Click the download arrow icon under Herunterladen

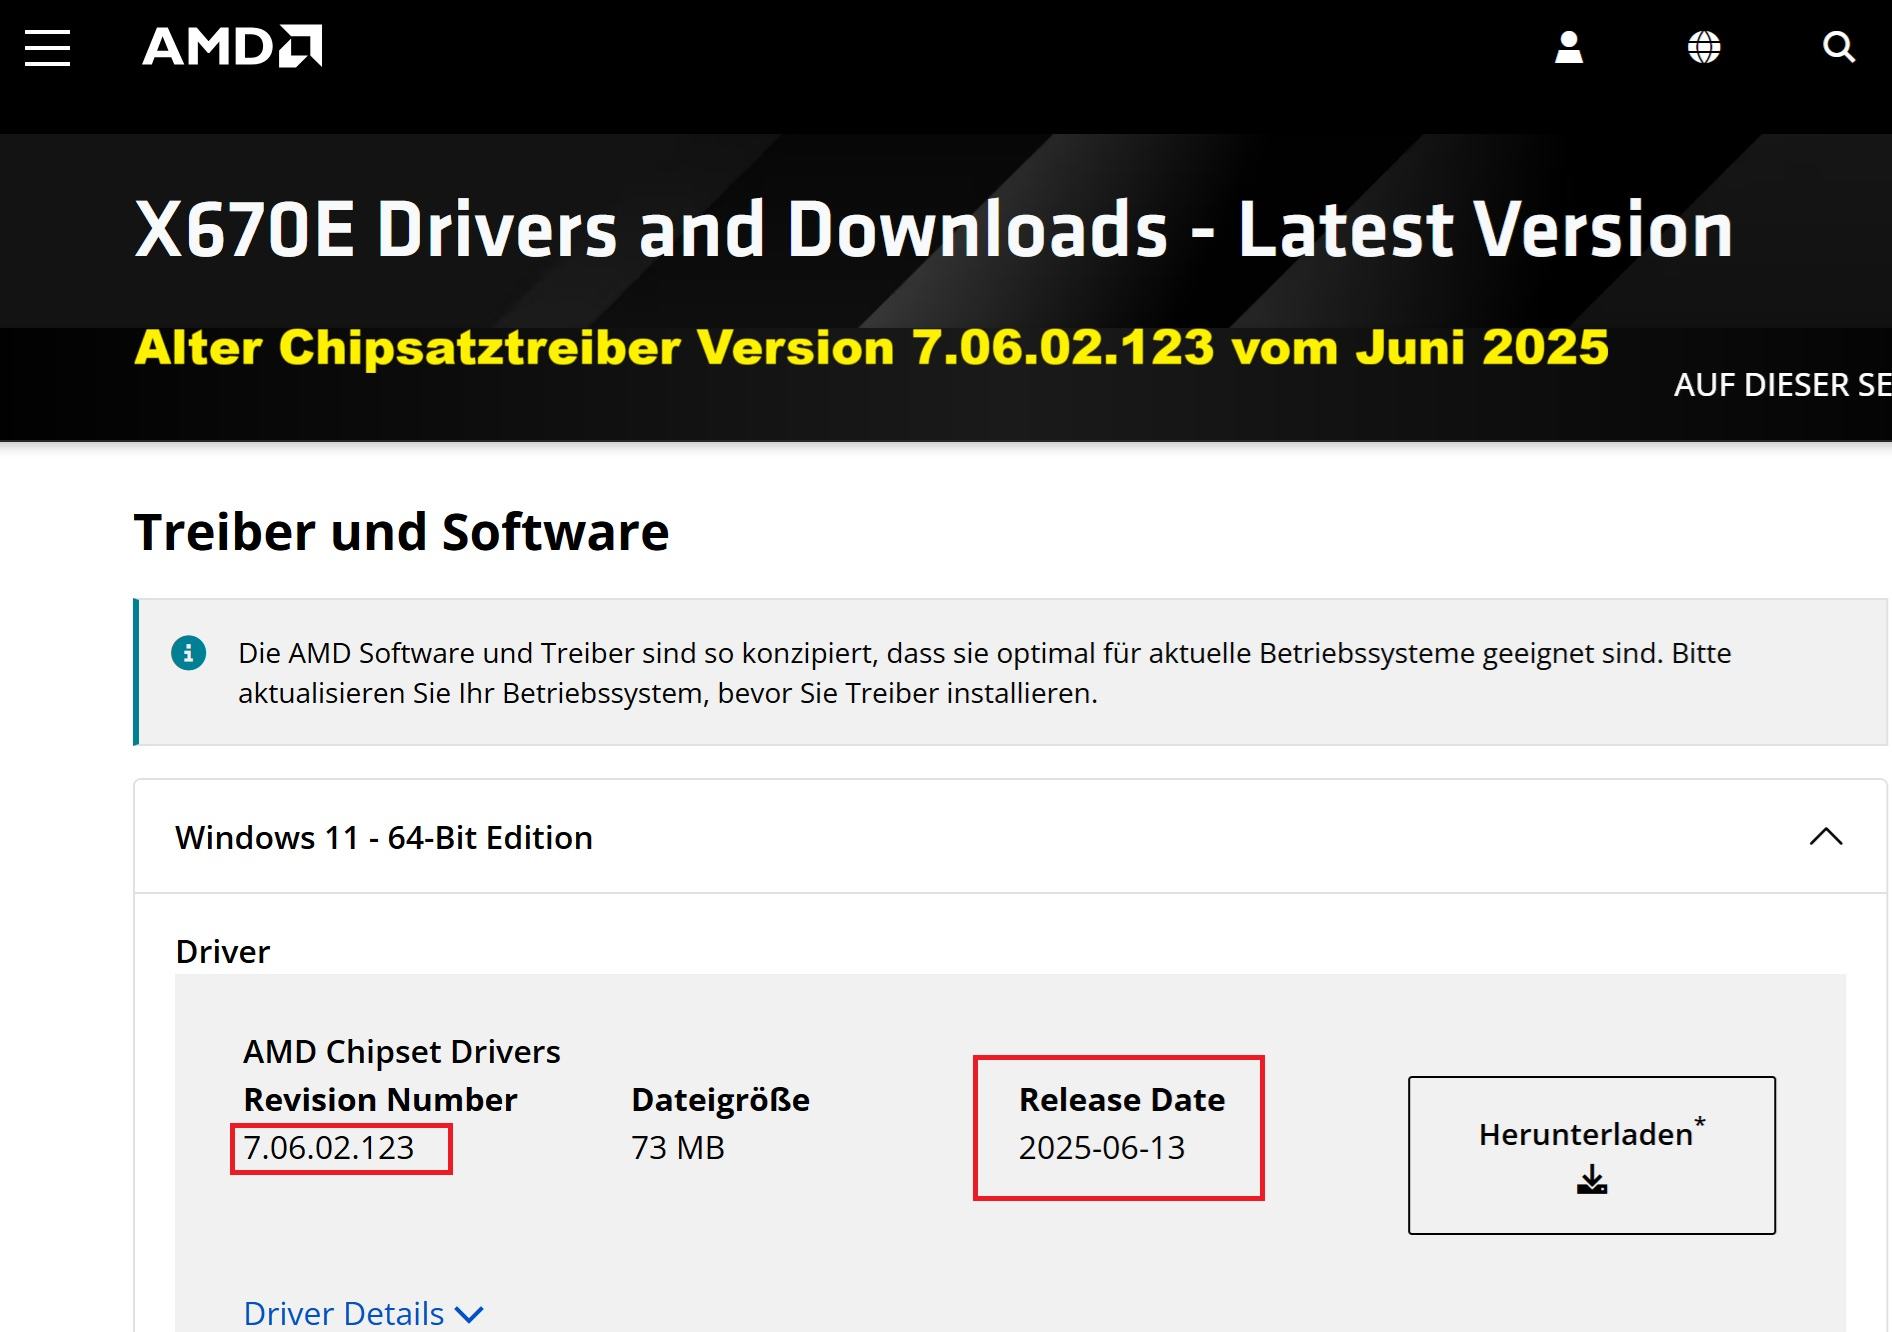click(1591, 1181)
